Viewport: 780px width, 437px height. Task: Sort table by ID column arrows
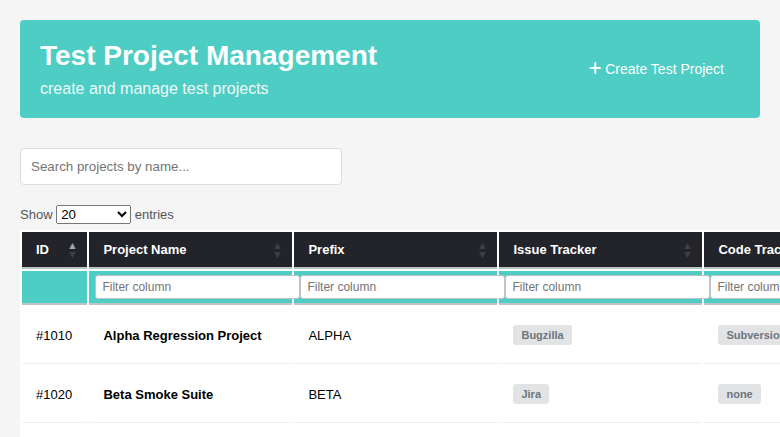click(x=72, y=250)
